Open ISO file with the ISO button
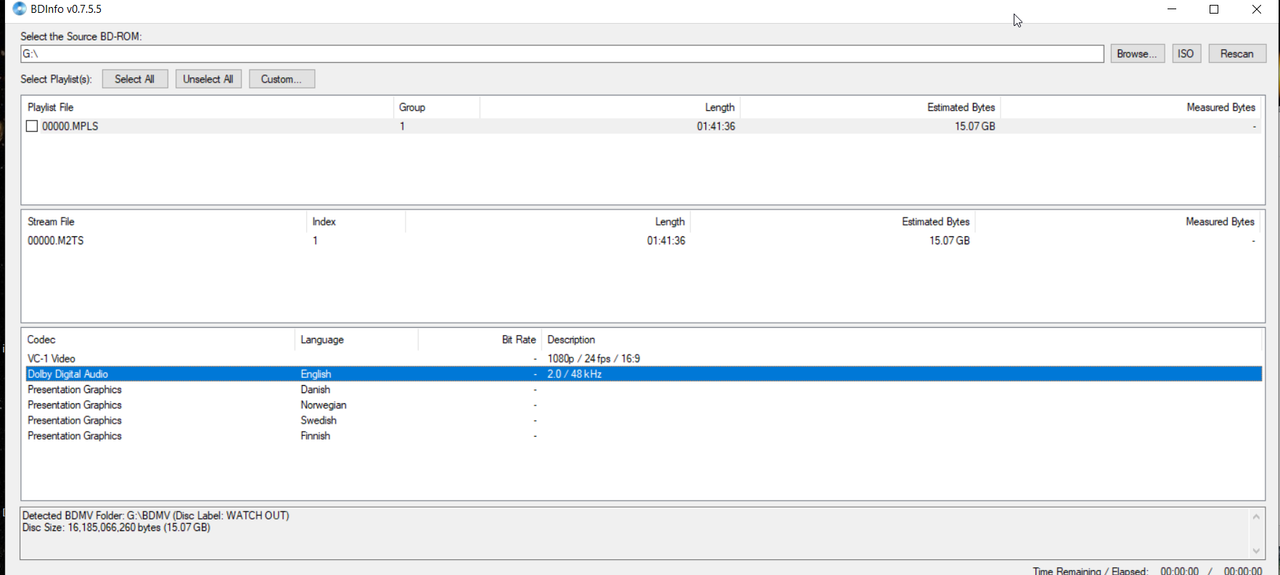This screenshot has height=575, width=1280. [x=1186, y=54]
